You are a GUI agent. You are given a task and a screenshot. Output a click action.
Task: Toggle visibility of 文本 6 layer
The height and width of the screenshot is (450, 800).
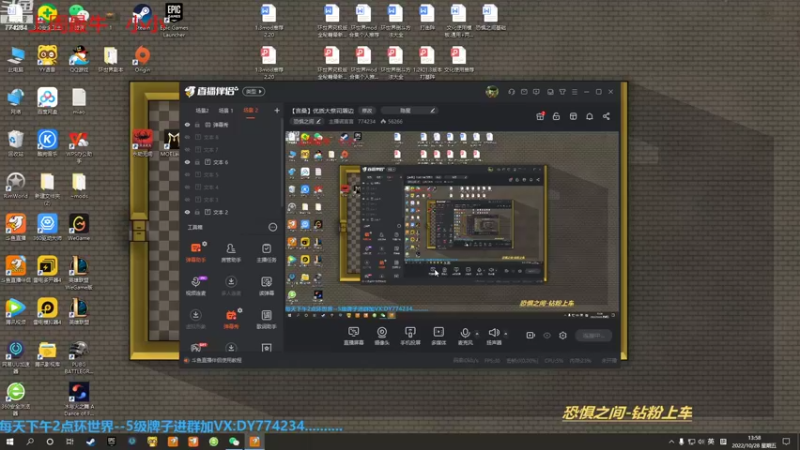pos(187,162)
